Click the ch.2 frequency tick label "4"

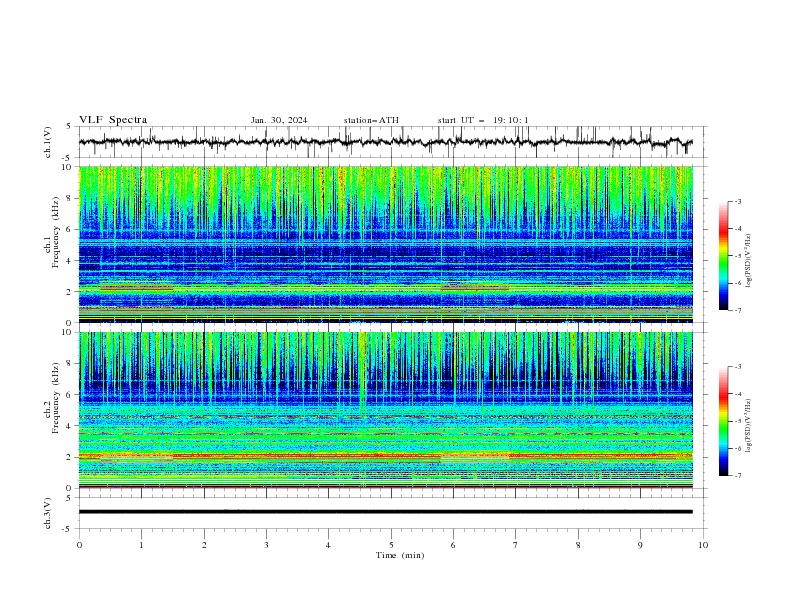click(70, 426)
